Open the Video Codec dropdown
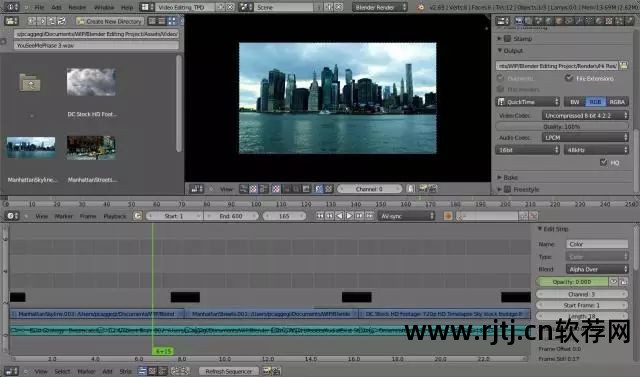640x377 pixels. tap(585, 115)
